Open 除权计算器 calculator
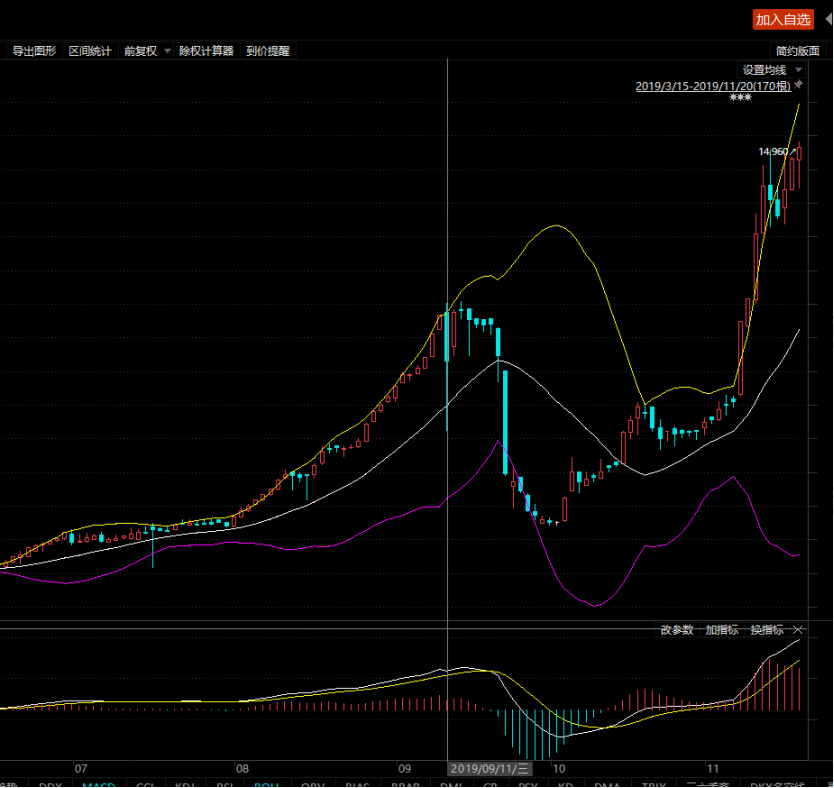 click(x=206, y=51)
